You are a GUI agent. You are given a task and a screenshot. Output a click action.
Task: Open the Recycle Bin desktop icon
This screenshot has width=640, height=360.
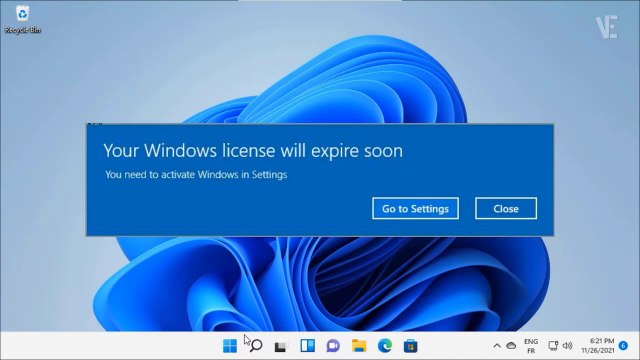pos(22,19)
